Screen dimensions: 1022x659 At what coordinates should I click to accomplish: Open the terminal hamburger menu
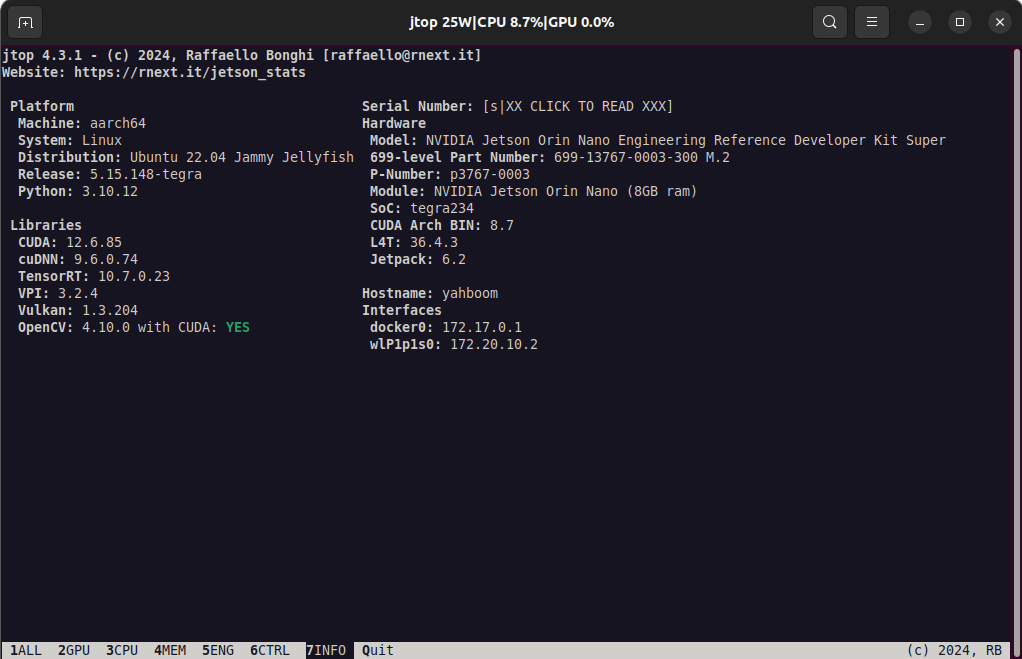(x=871, y=22)
